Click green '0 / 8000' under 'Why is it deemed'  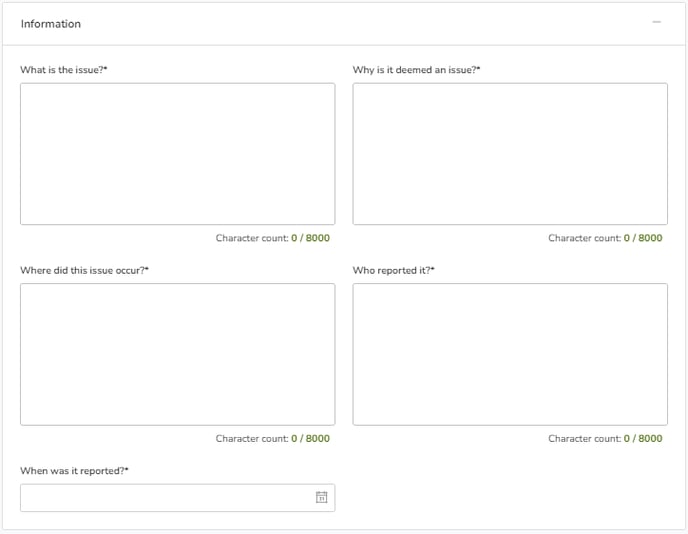tap(643, 238)
